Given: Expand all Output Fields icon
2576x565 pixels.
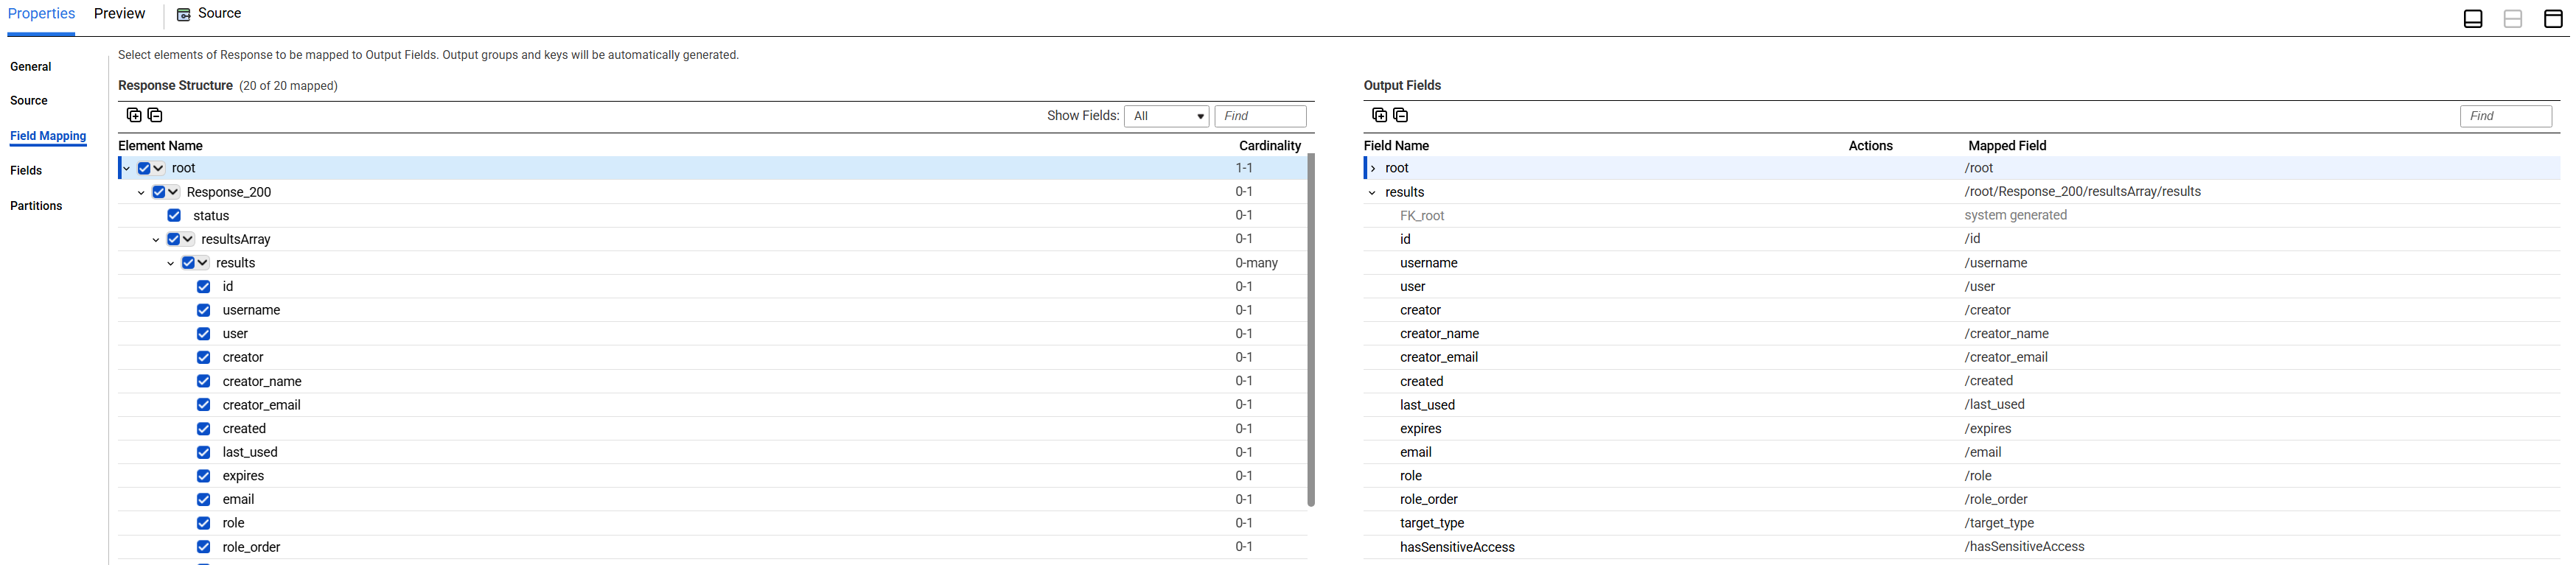Looking at the screenshot, I should pos(1380,115).
